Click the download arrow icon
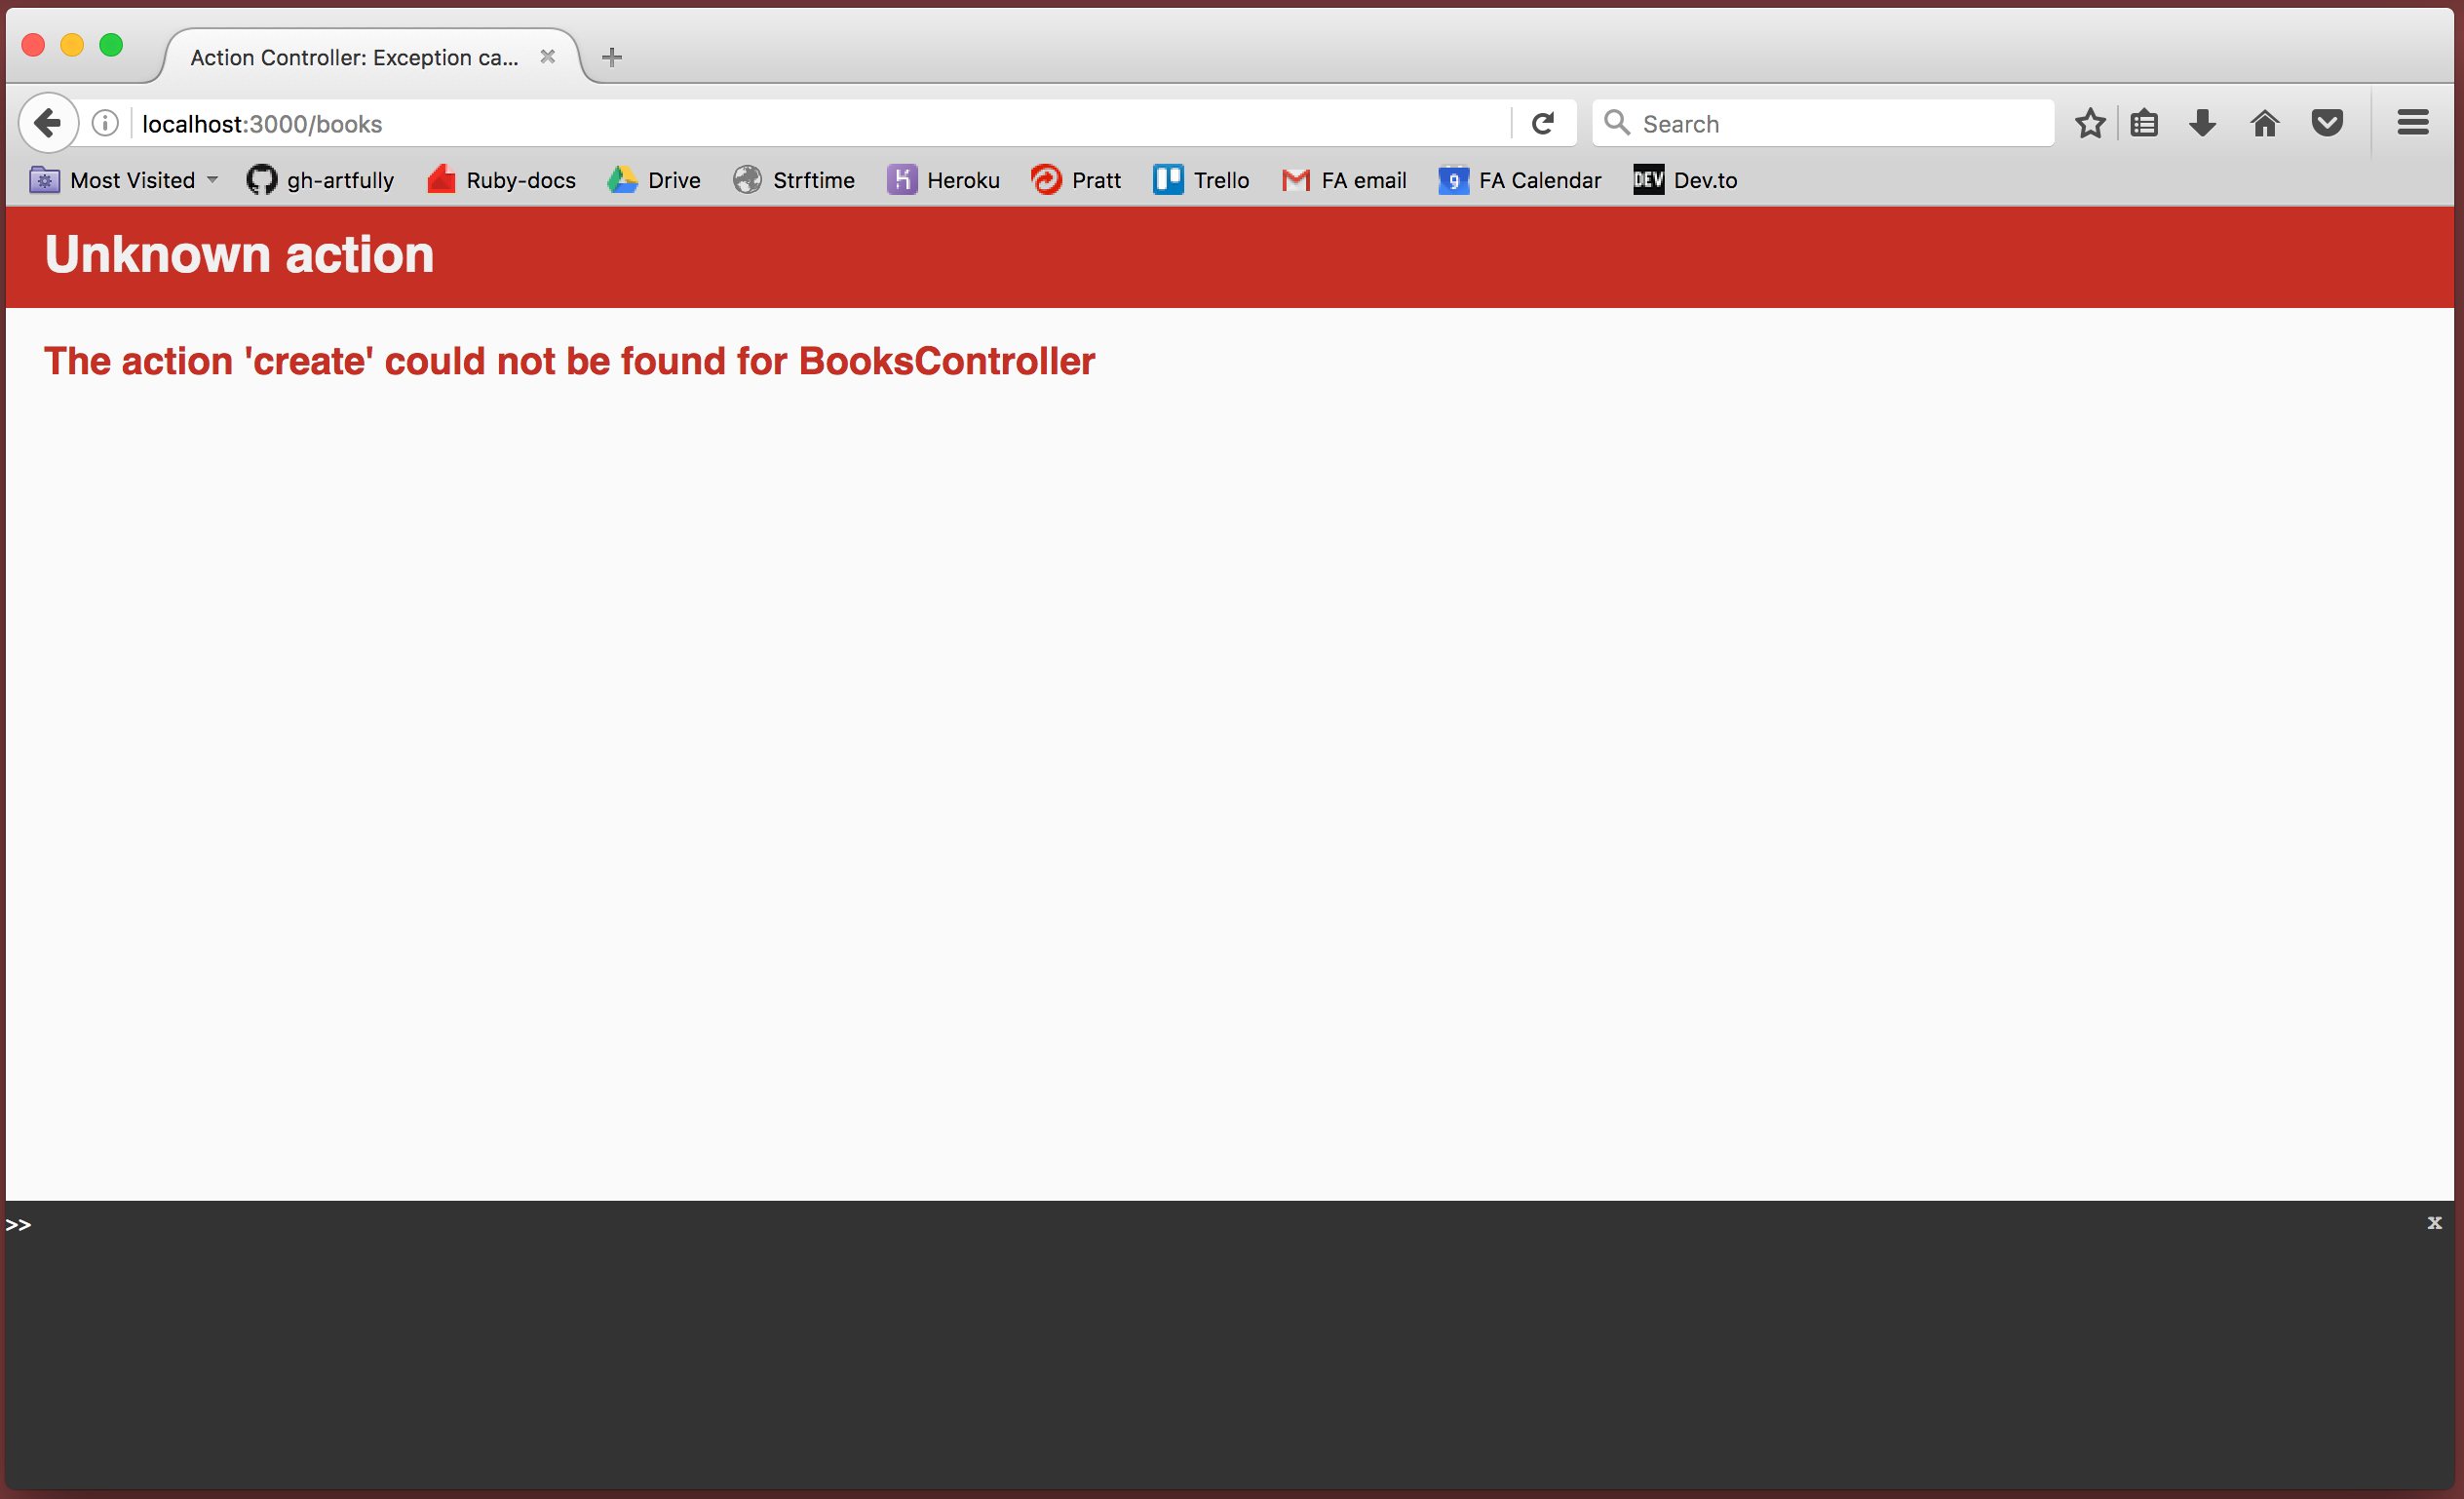 tap(2204, 123)
